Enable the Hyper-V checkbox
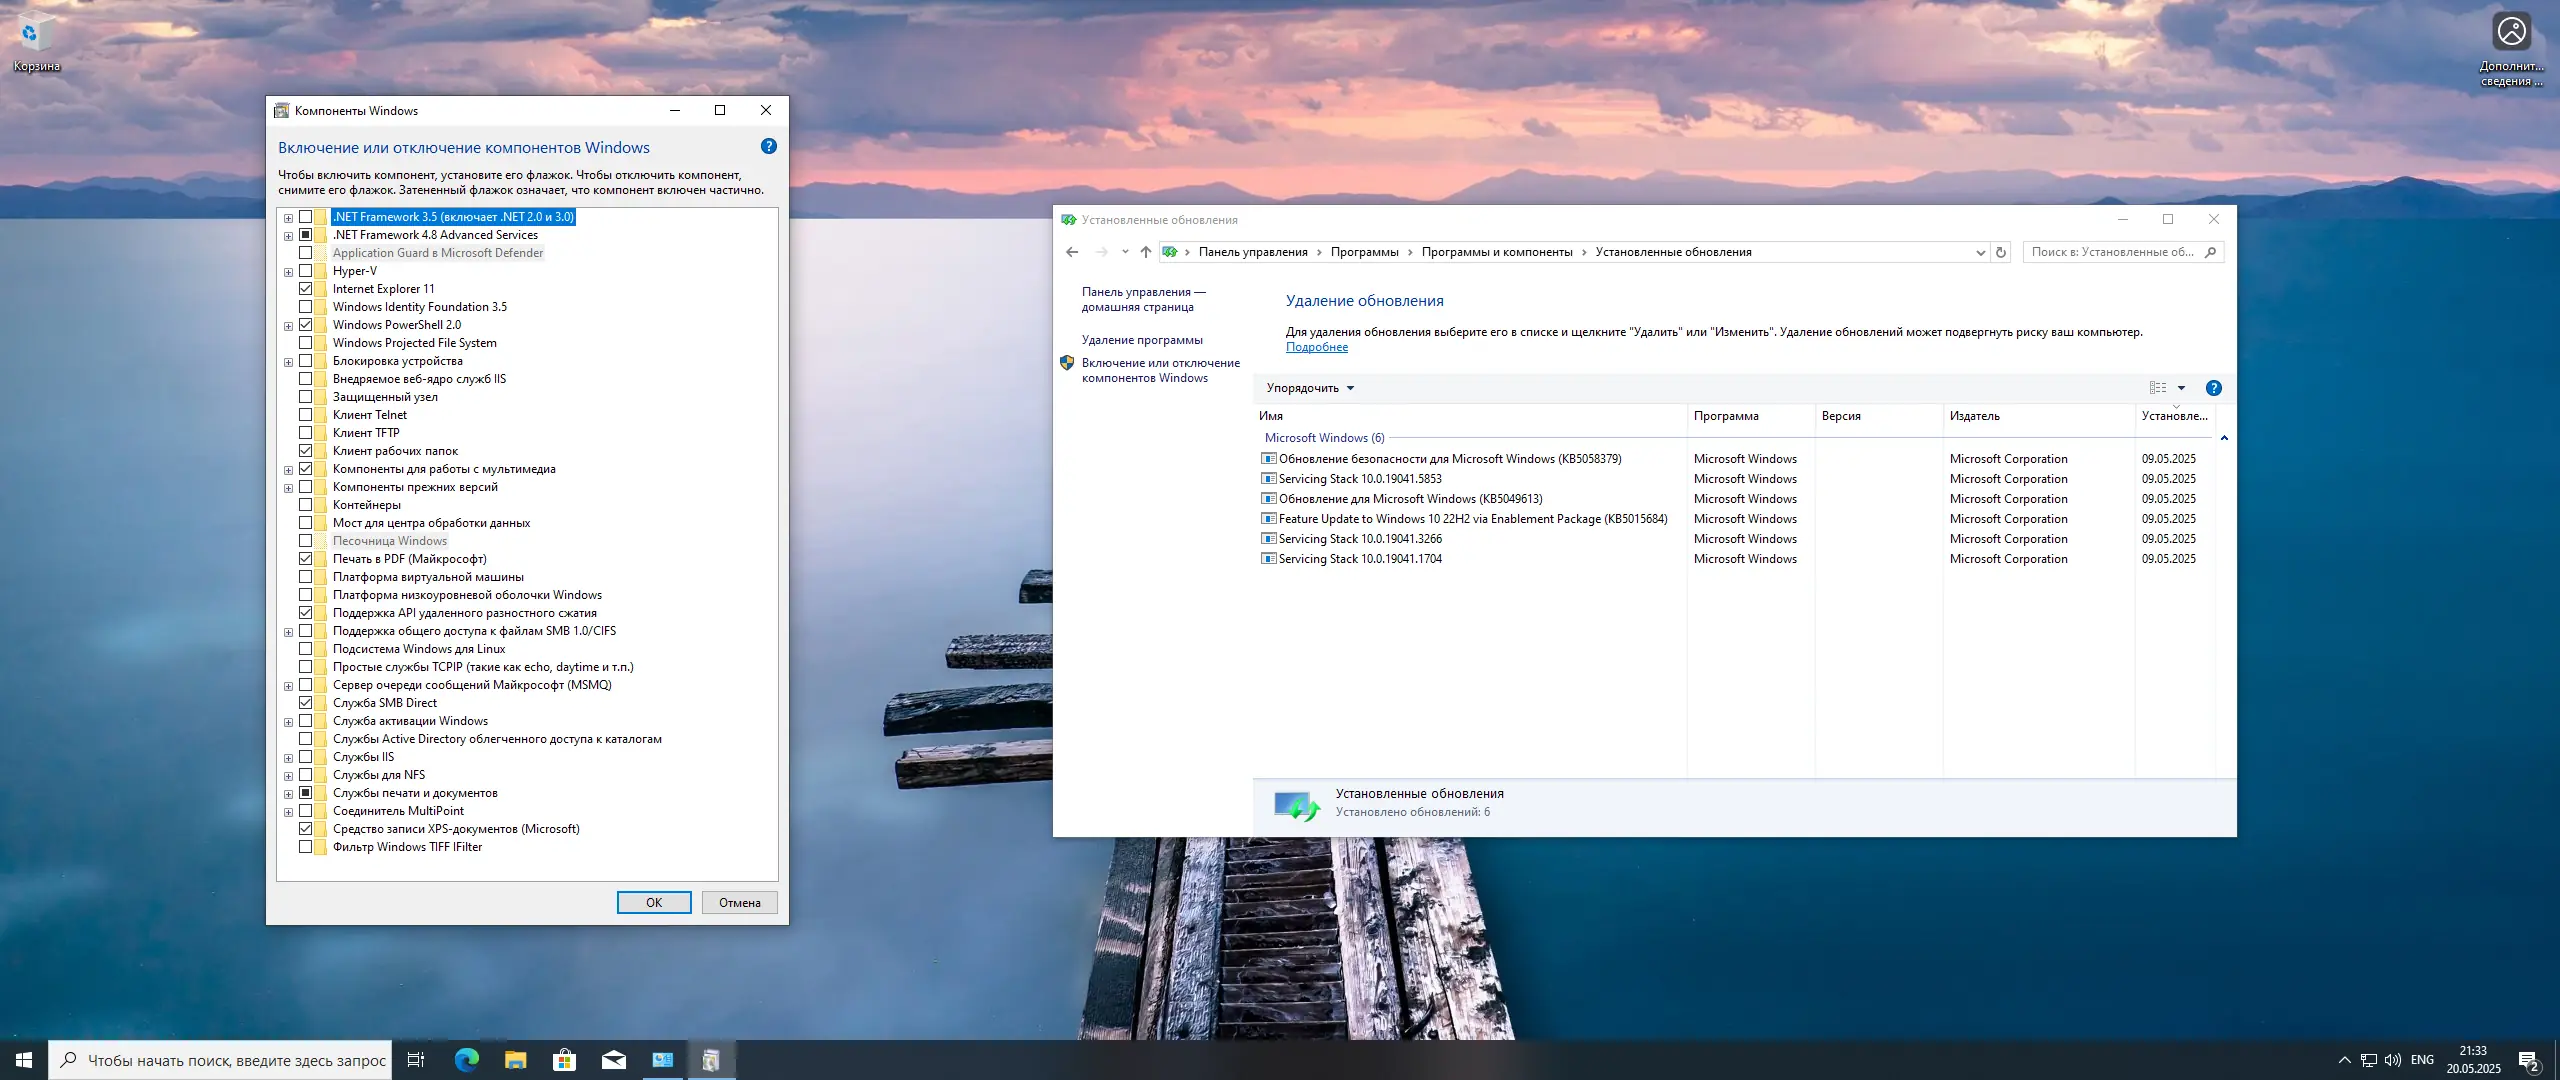 pos(306,271)
